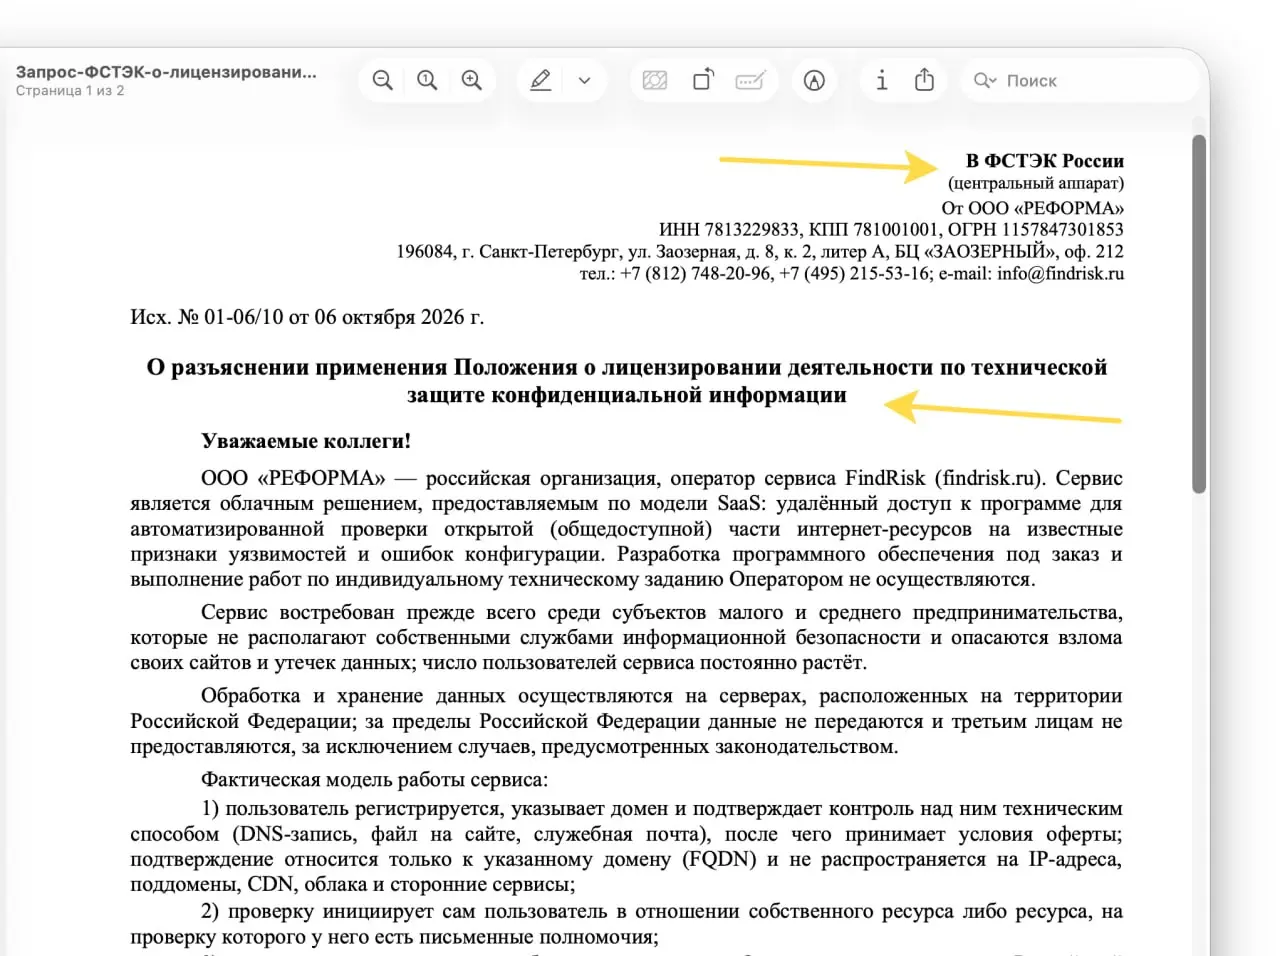Click the line Исх. № 01-06/10 от 06 октября 2026 г.
The image size is (1280, 956).
(307, 317)
